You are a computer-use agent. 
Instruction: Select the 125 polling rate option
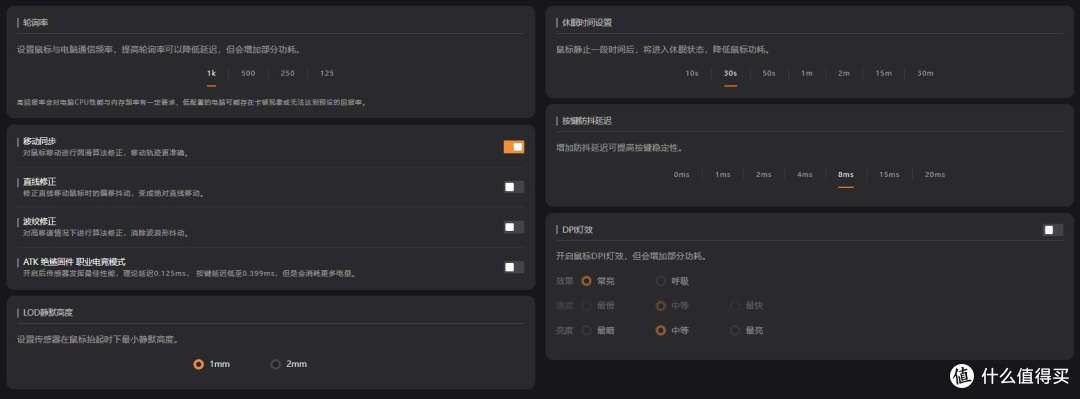[x=327, y=73]
